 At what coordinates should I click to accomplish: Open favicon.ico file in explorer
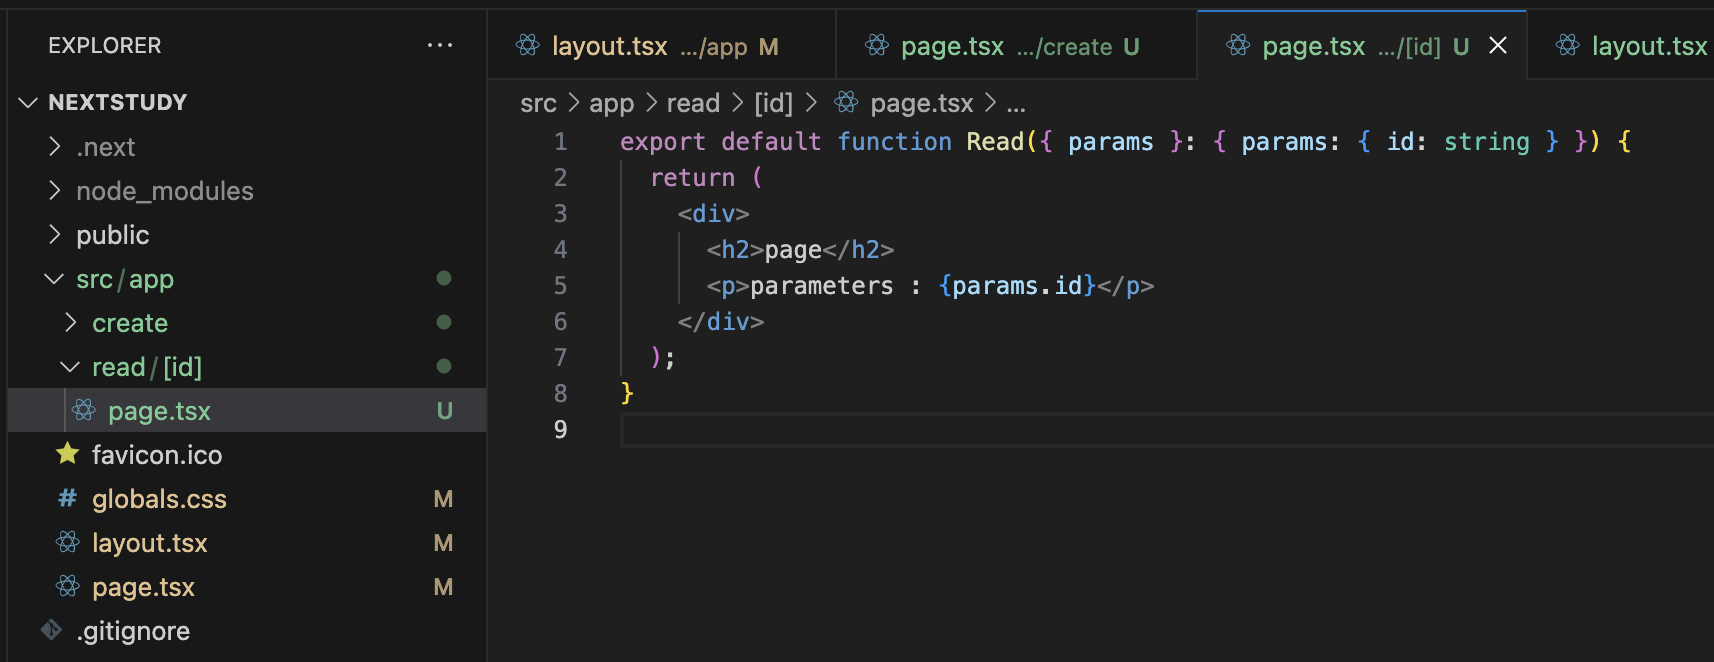[157, 455]
